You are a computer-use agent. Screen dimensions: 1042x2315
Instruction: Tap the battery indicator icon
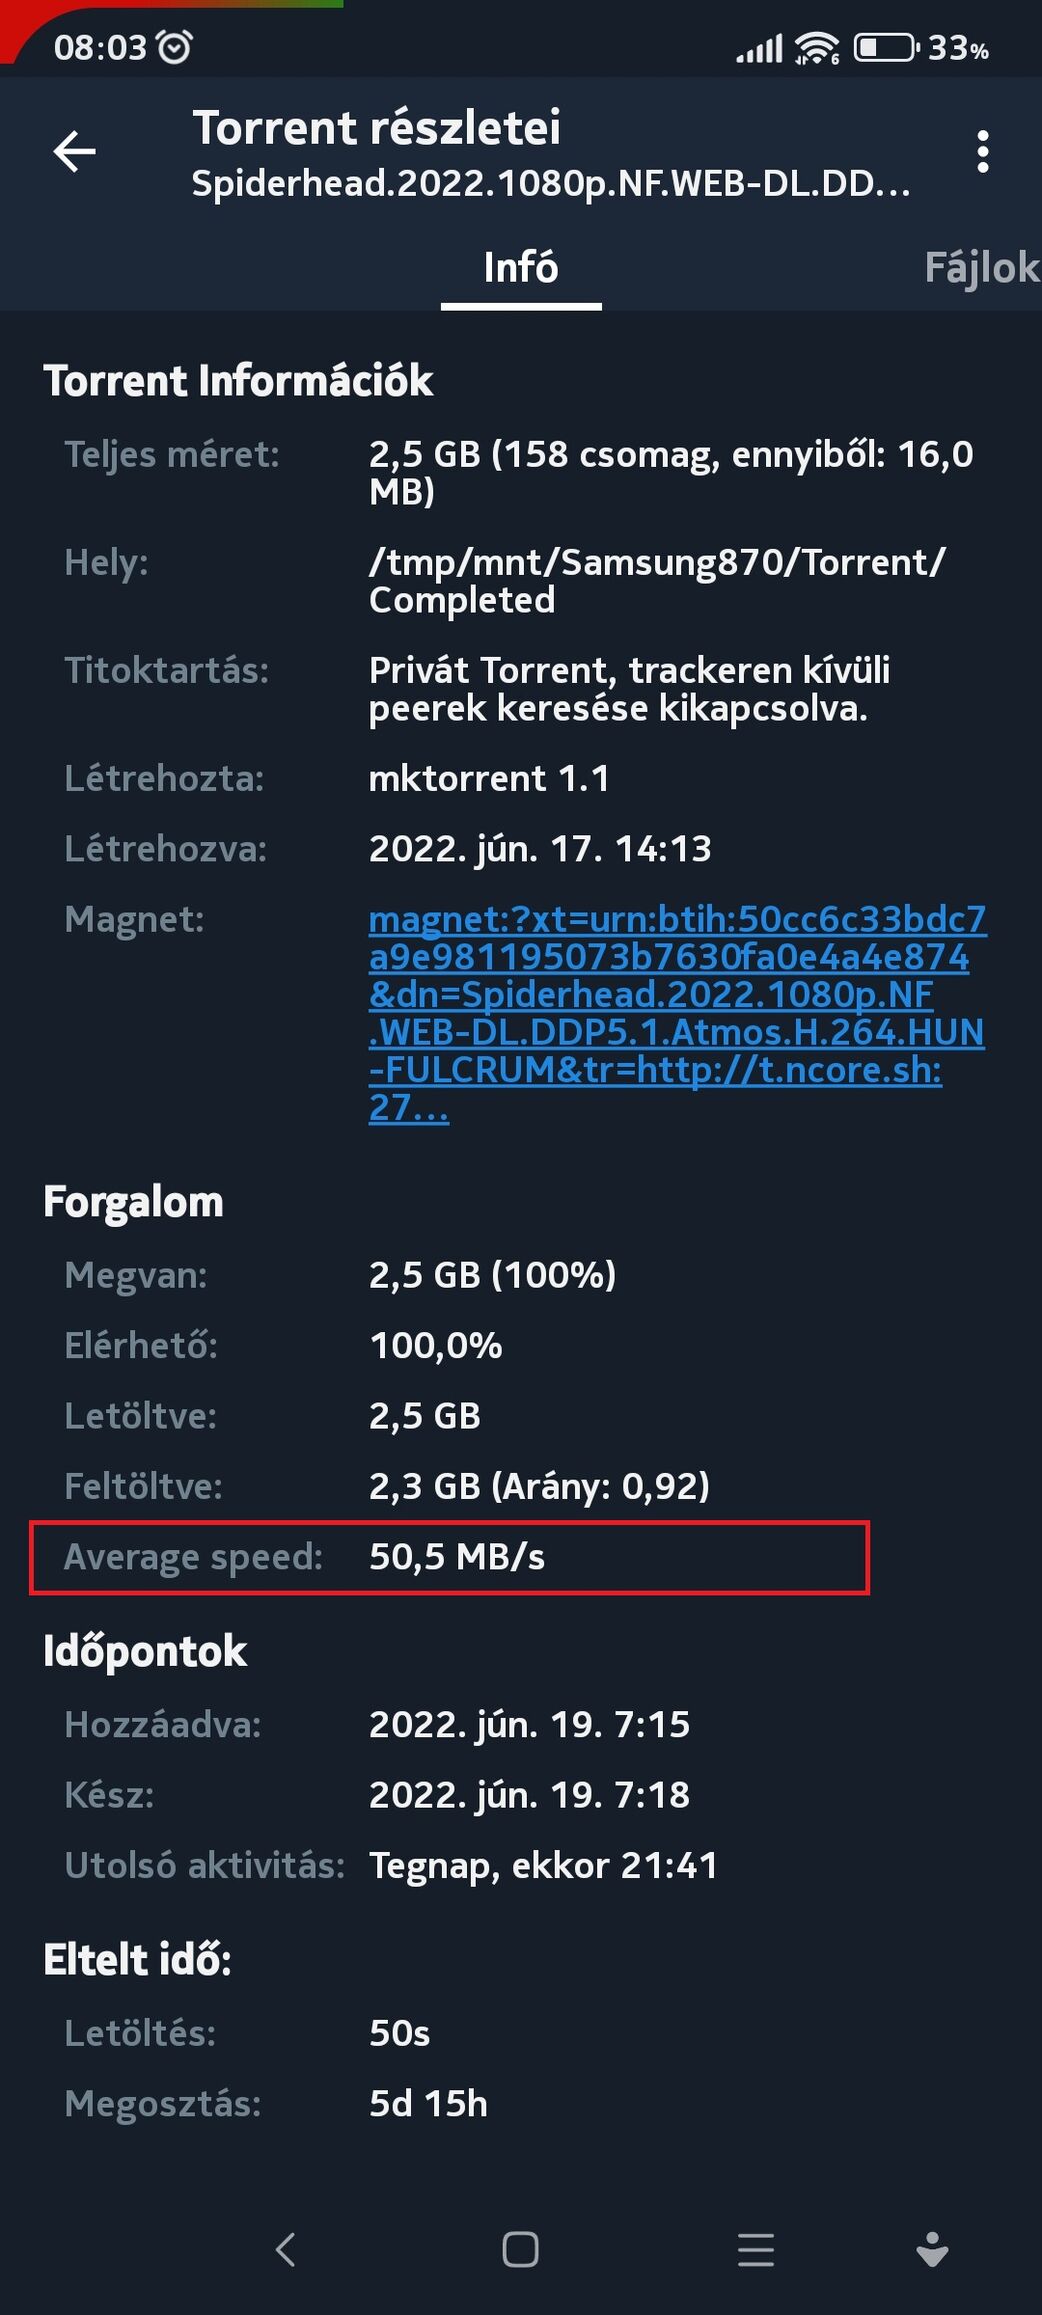(x=885, y=47)
